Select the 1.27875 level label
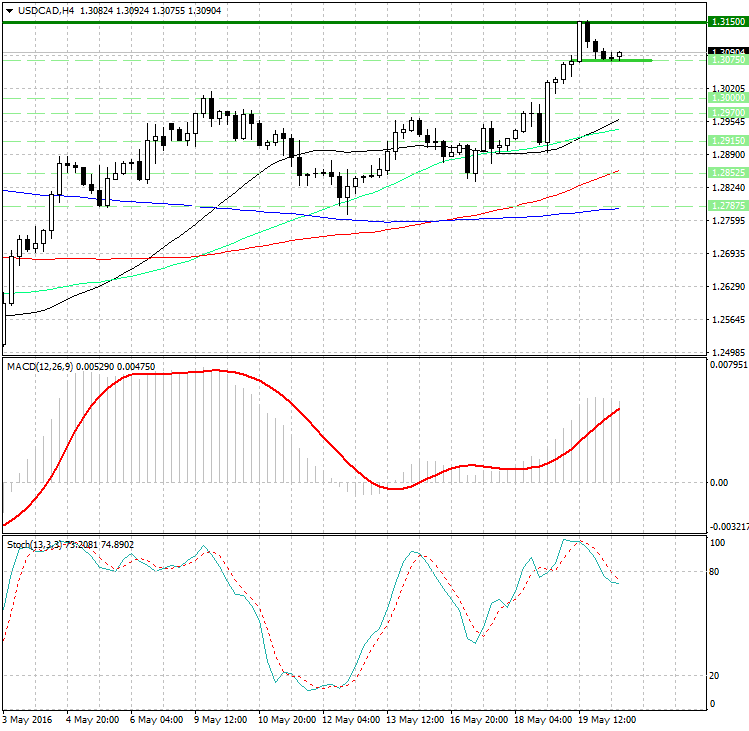 [726, 205]
